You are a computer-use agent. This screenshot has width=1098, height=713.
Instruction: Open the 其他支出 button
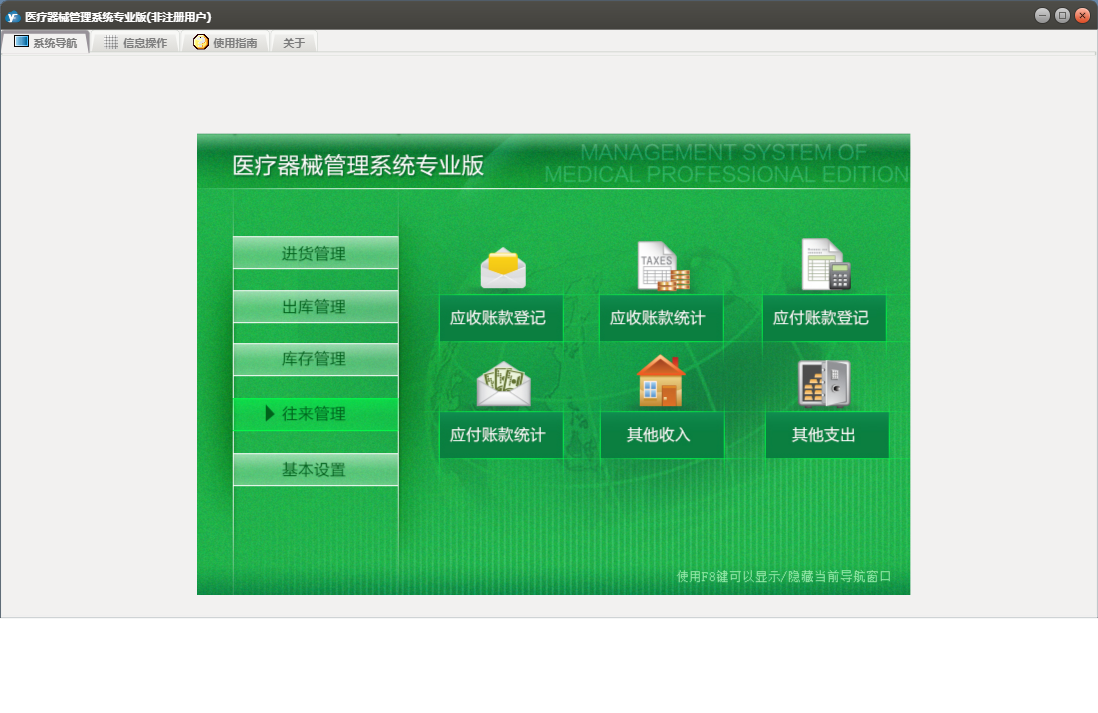[827, 435]
